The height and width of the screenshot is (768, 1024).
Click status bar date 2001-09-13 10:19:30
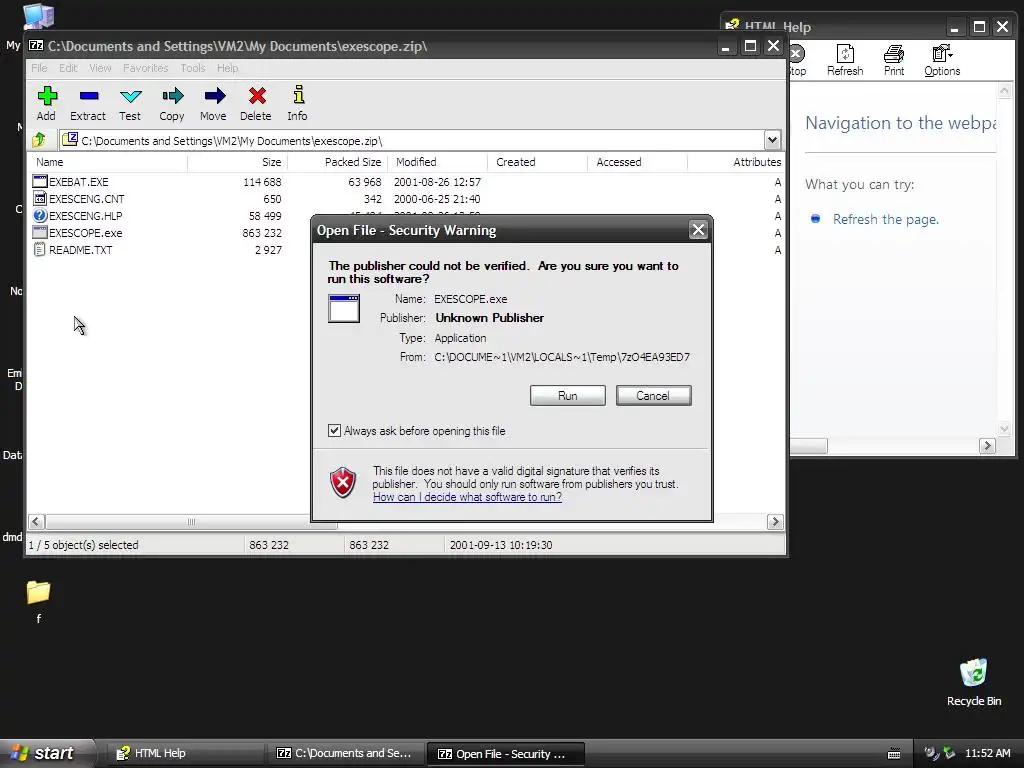click(501, 545)
